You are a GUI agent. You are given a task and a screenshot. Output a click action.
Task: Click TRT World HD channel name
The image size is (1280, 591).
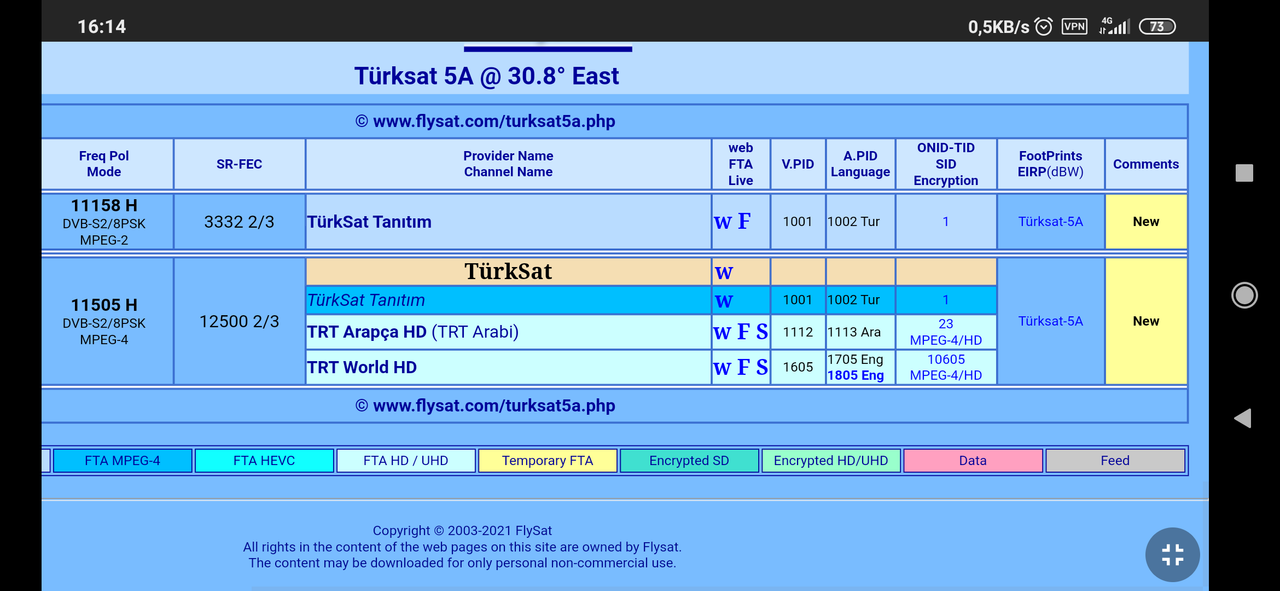(x=362, y=367)
